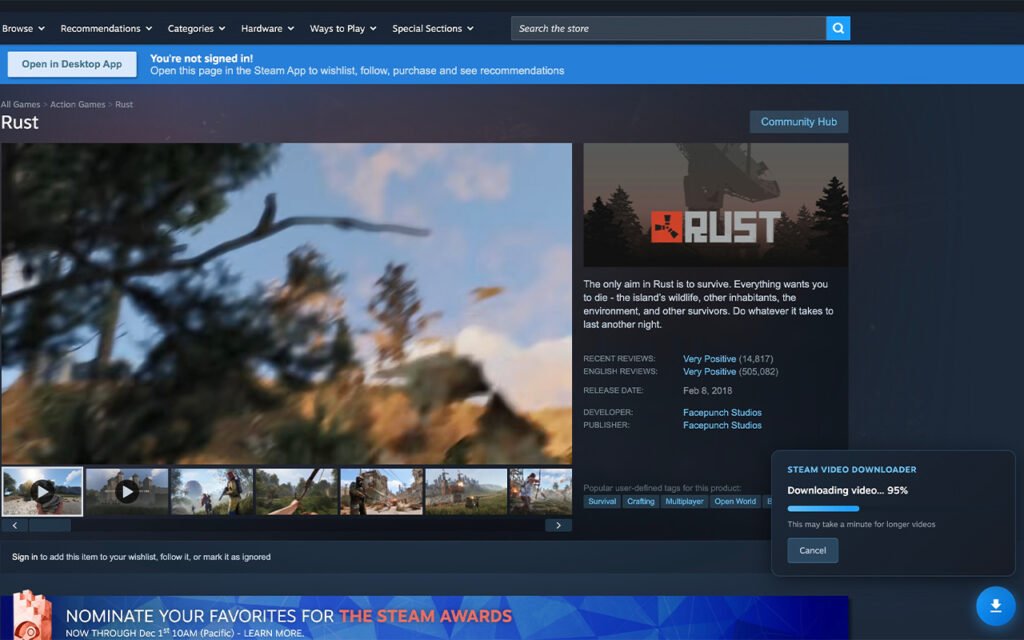Click the Open in Desktop App button
This screenshot has width=1024, height=640.
click(72, 64)
